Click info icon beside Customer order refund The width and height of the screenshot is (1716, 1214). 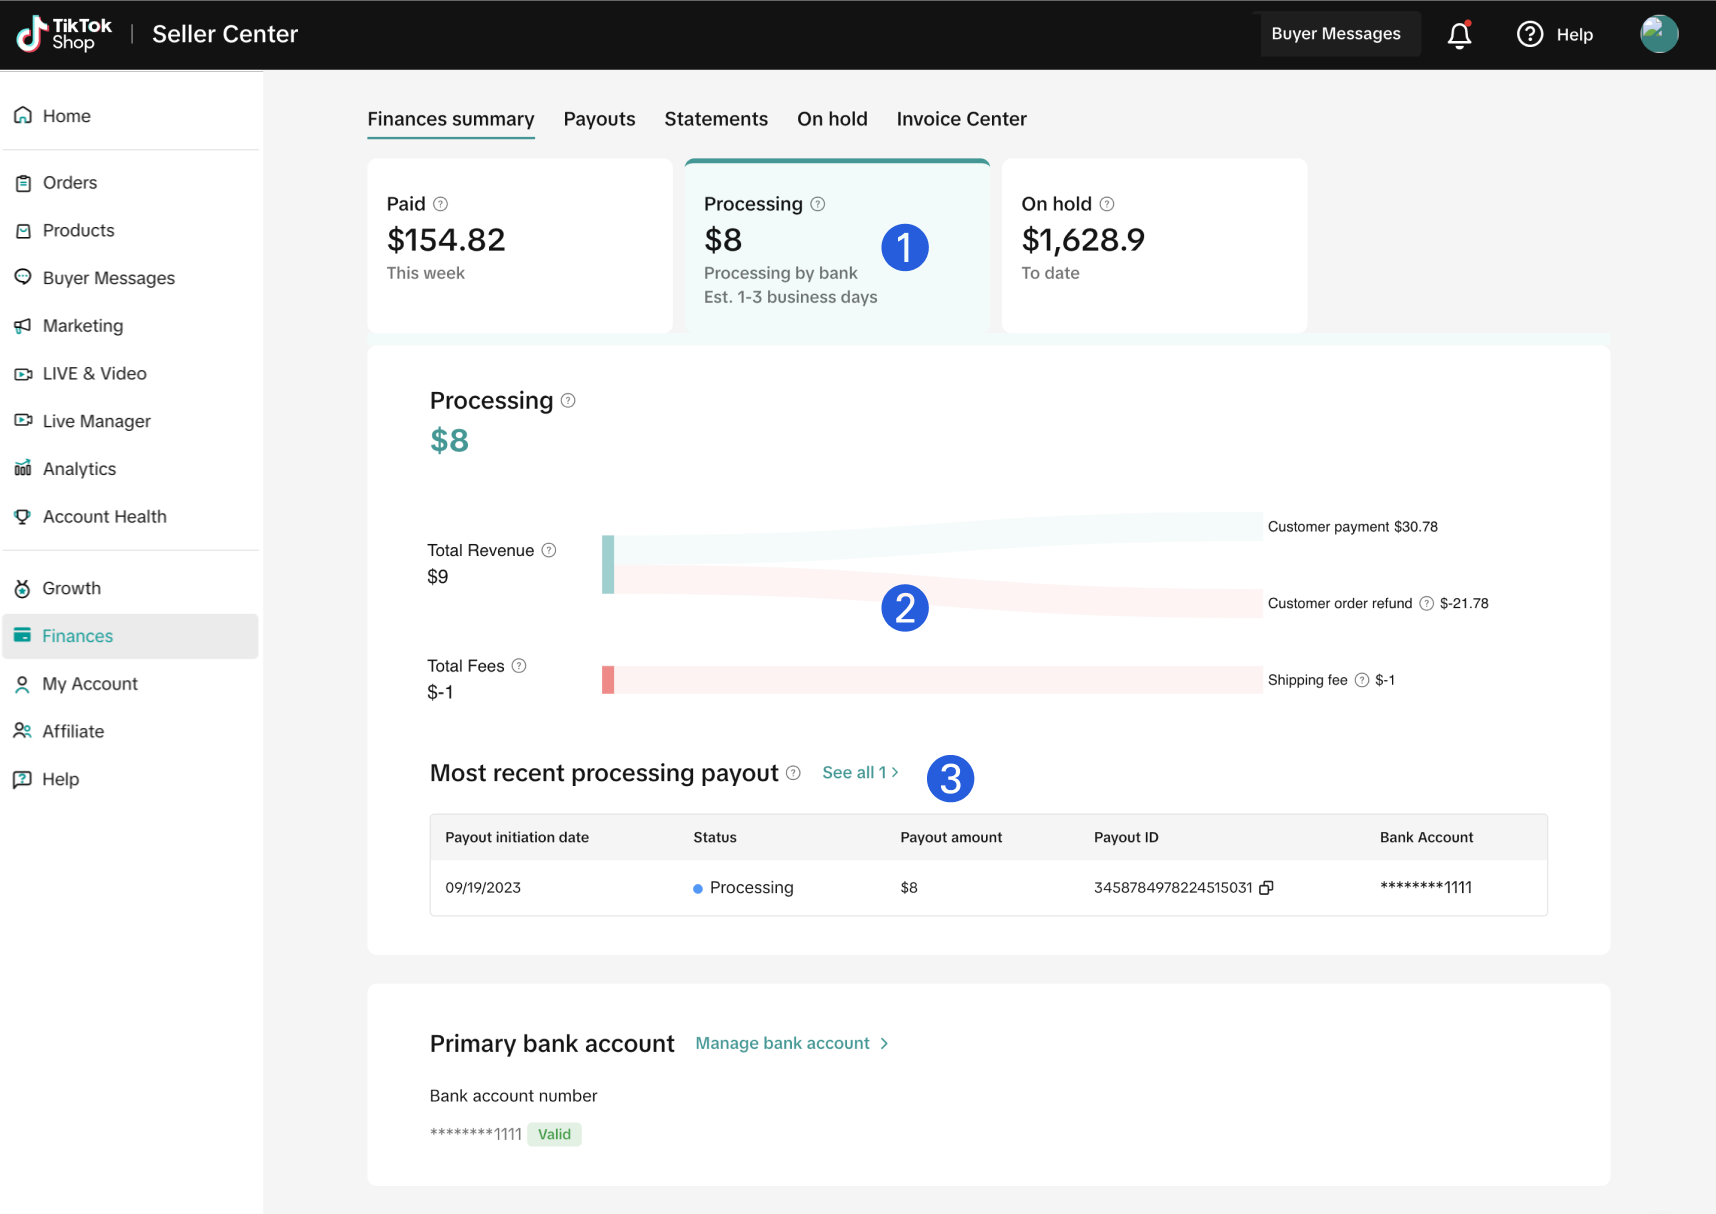coord(1426,603)
